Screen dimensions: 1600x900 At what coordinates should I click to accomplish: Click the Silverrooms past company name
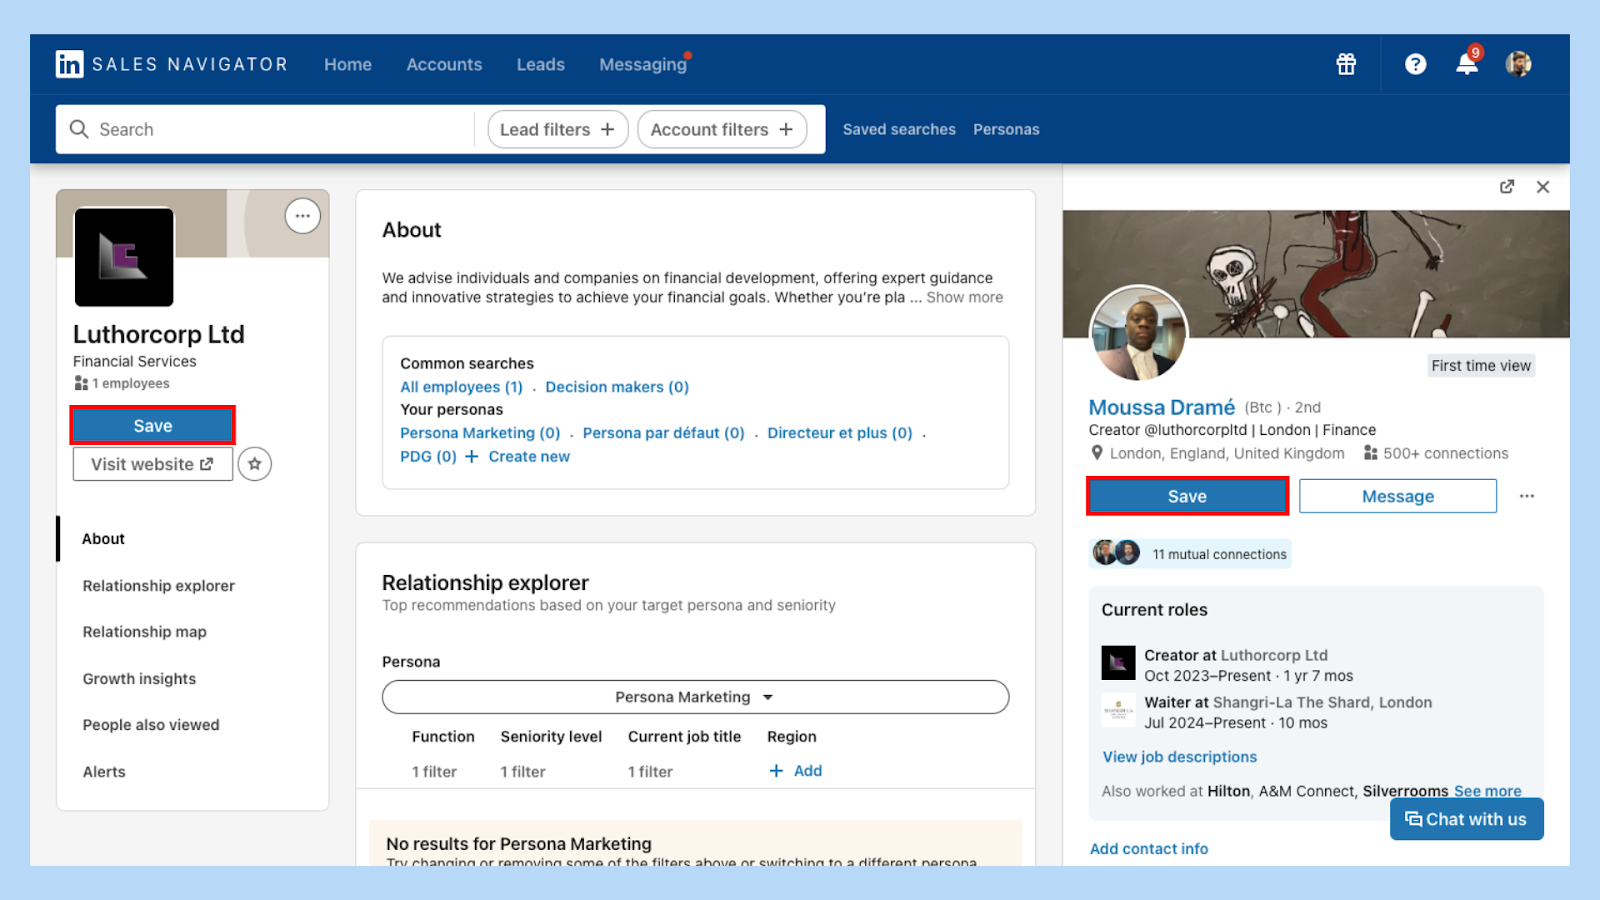coord(1405,791)
